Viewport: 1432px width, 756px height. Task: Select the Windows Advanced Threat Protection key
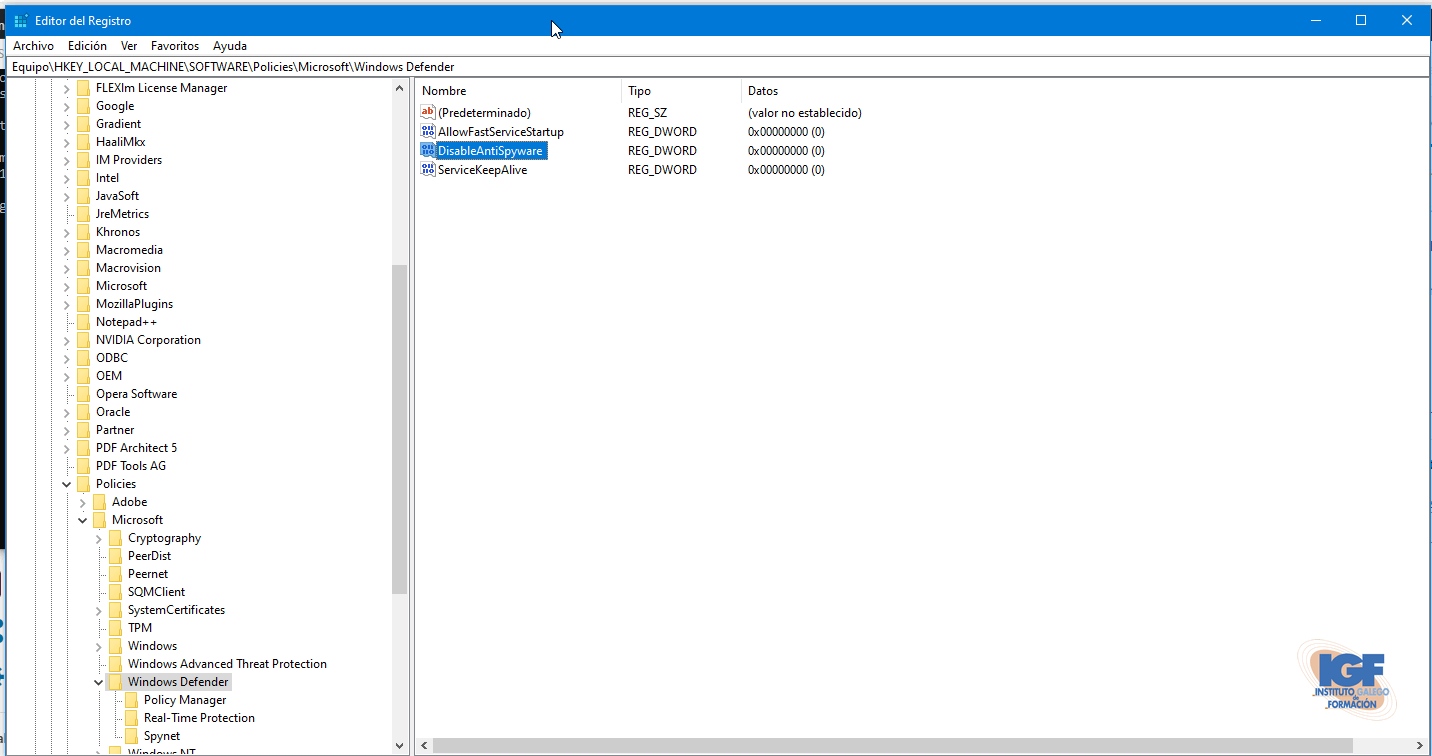[x=227, y=664]
